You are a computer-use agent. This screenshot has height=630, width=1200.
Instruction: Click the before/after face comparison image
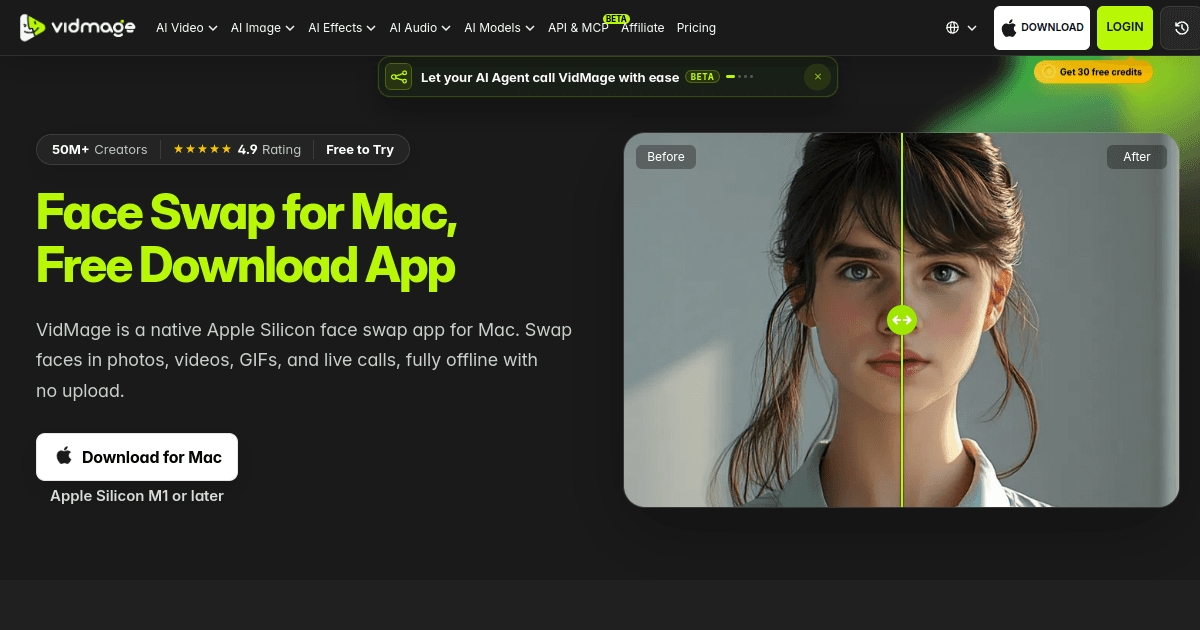(902, 320)
